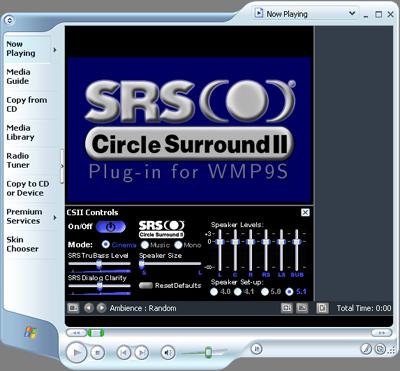This screenshot has width=400, height=371.
Task: Click the Select Now Playing options icon
Action: point(73,308)
